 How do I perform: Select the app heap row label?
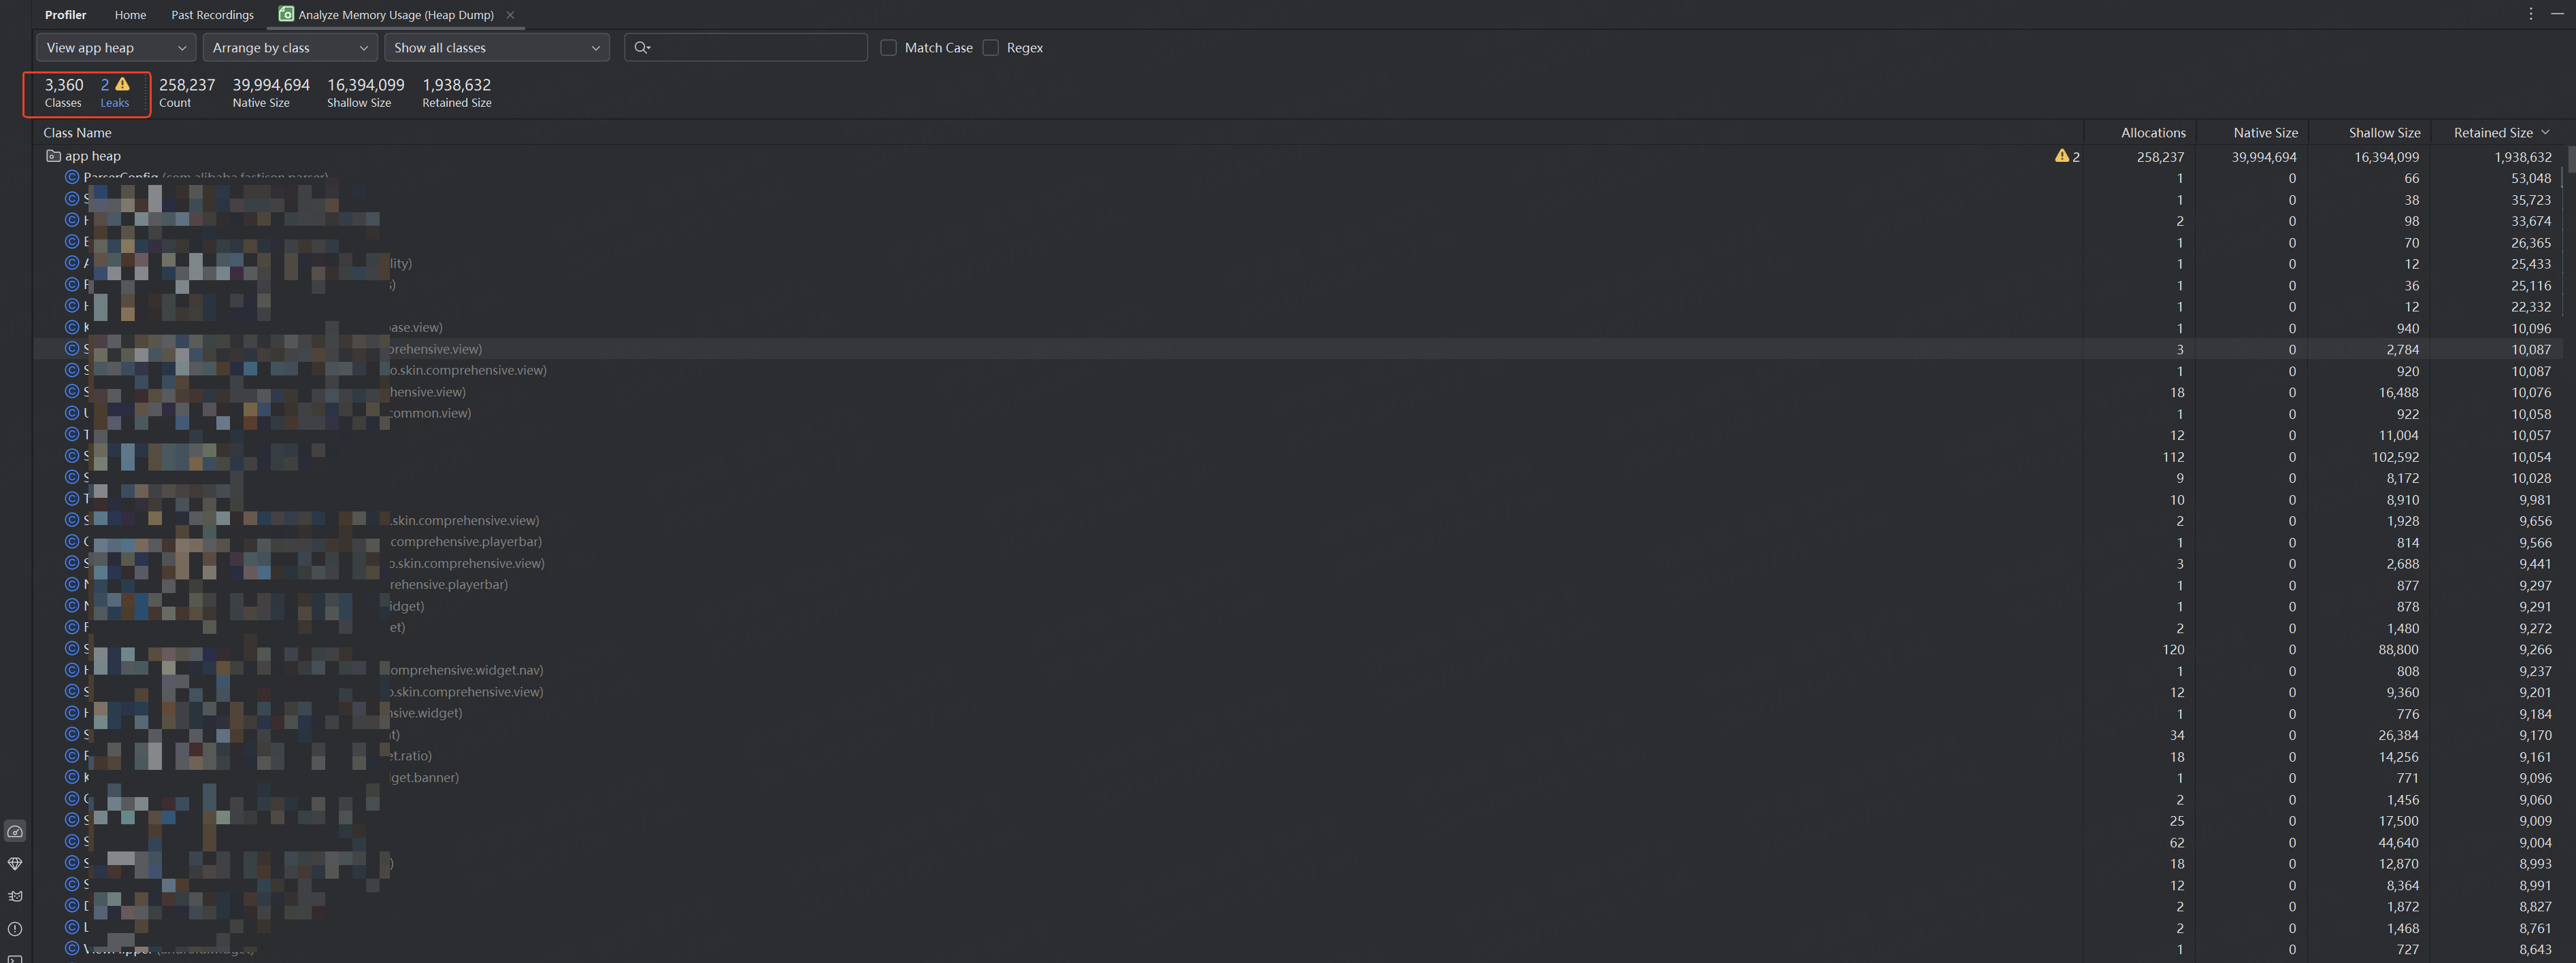(x=93, y=157)
